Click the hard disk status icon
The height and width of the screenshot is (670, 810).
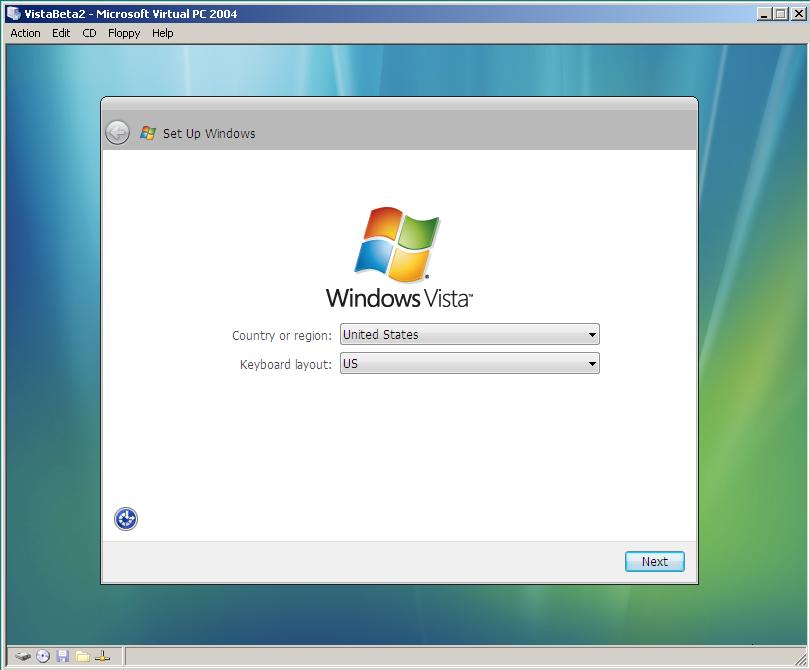(23, 657)
